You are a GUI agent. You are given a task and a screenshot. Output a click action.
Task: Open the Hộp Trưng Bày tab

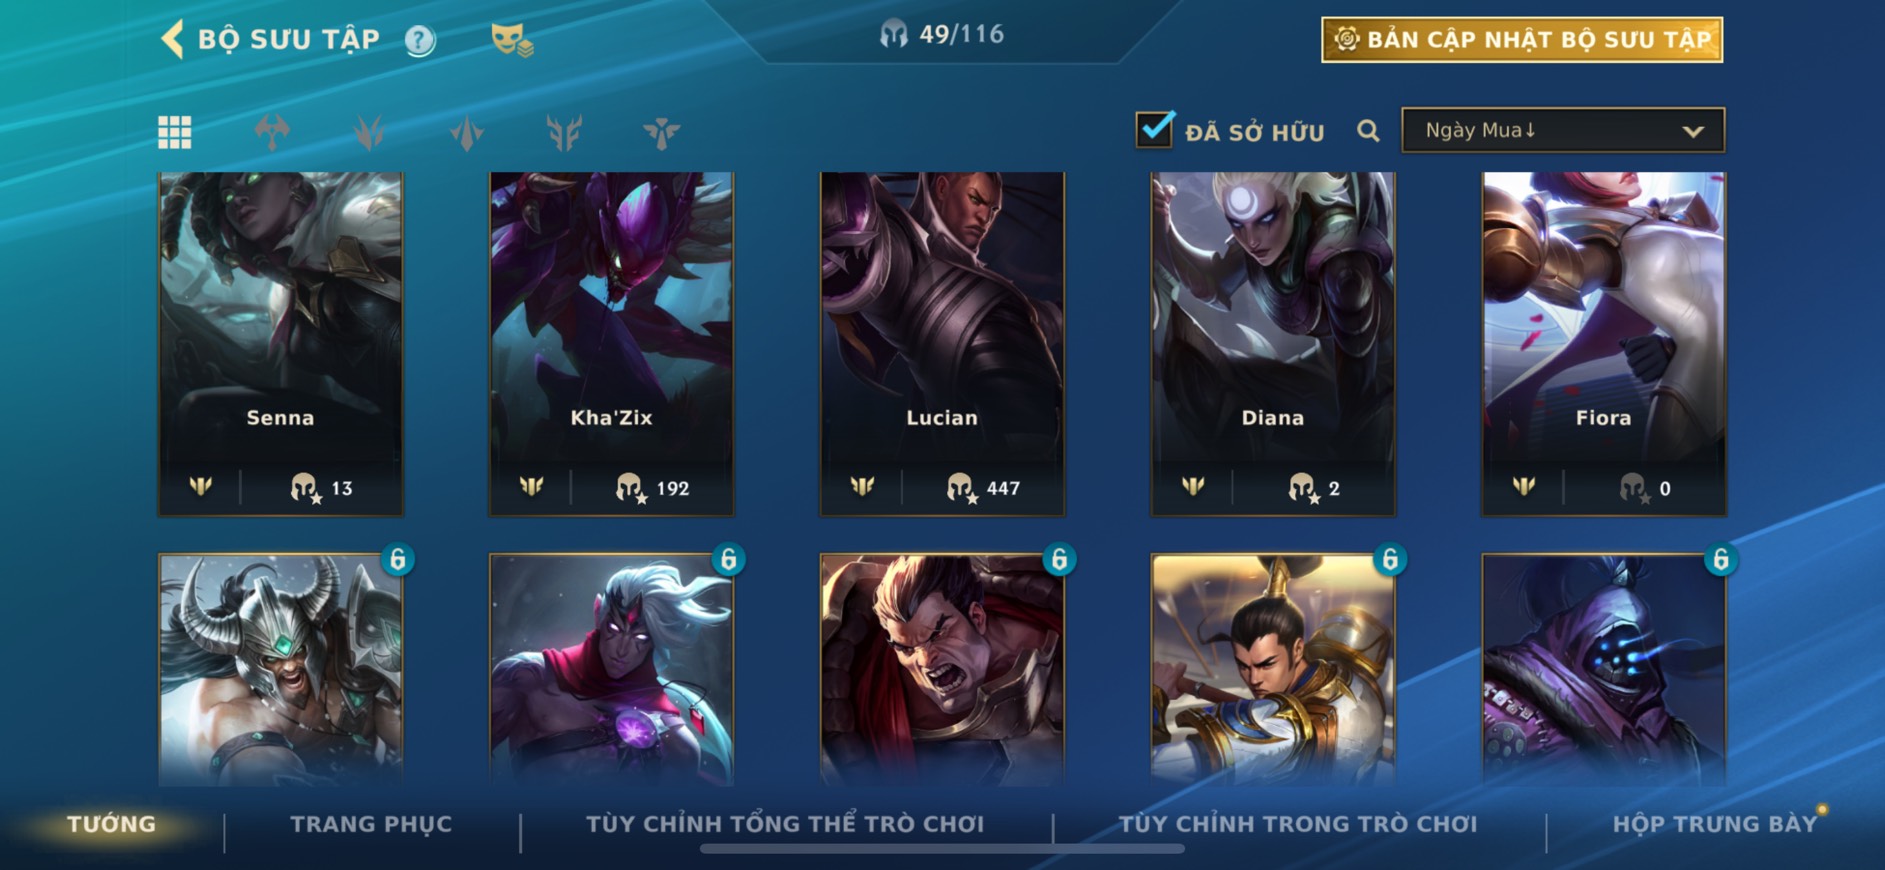pyautogui.click(x=1715, y=824)
